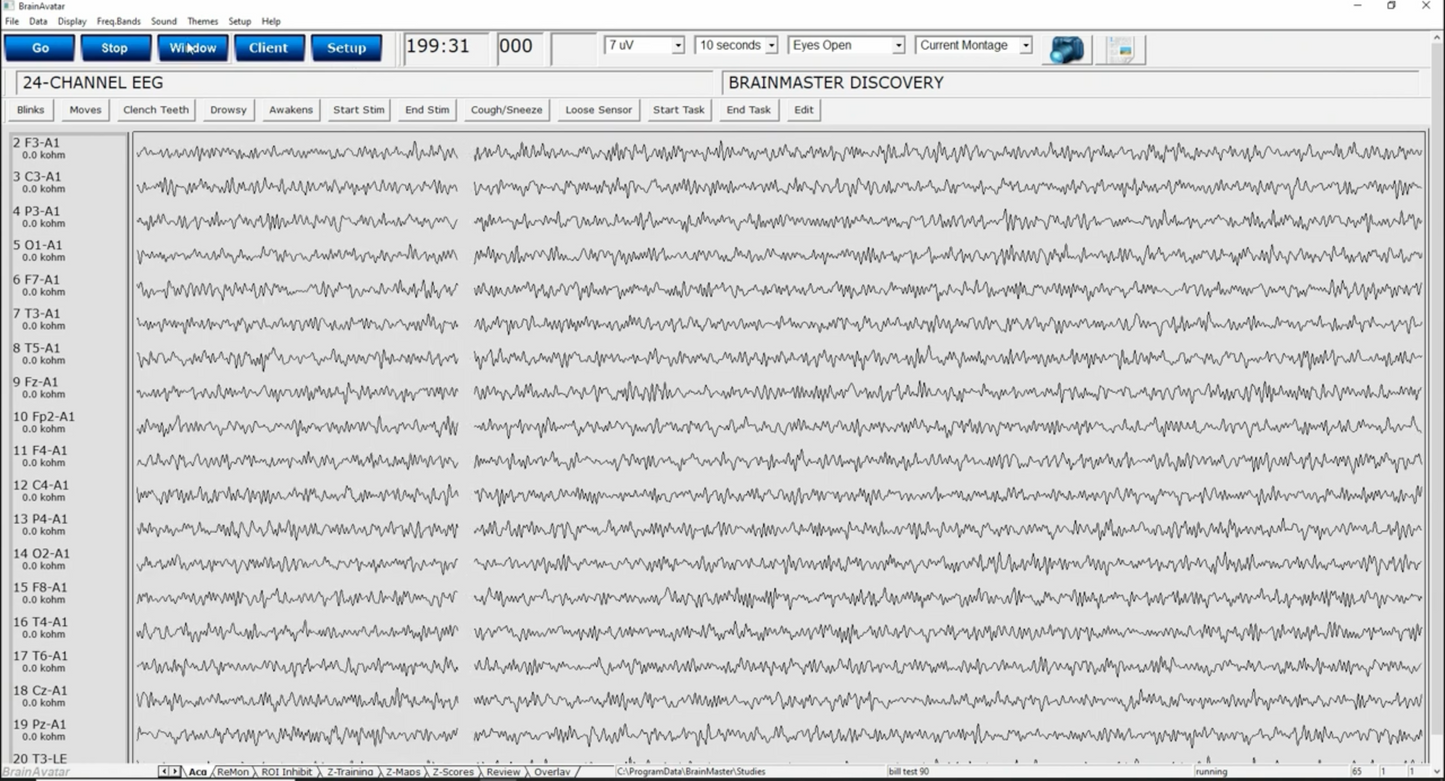Mark an Awakens event

click(291, 110)
